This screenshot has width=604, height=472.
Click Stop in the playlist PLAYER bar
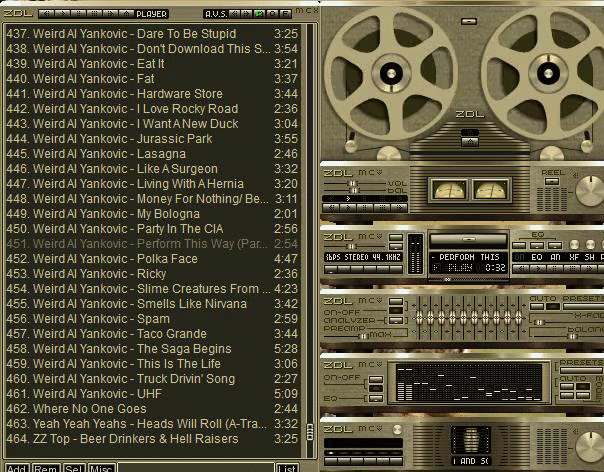click(x=95, y=14)
